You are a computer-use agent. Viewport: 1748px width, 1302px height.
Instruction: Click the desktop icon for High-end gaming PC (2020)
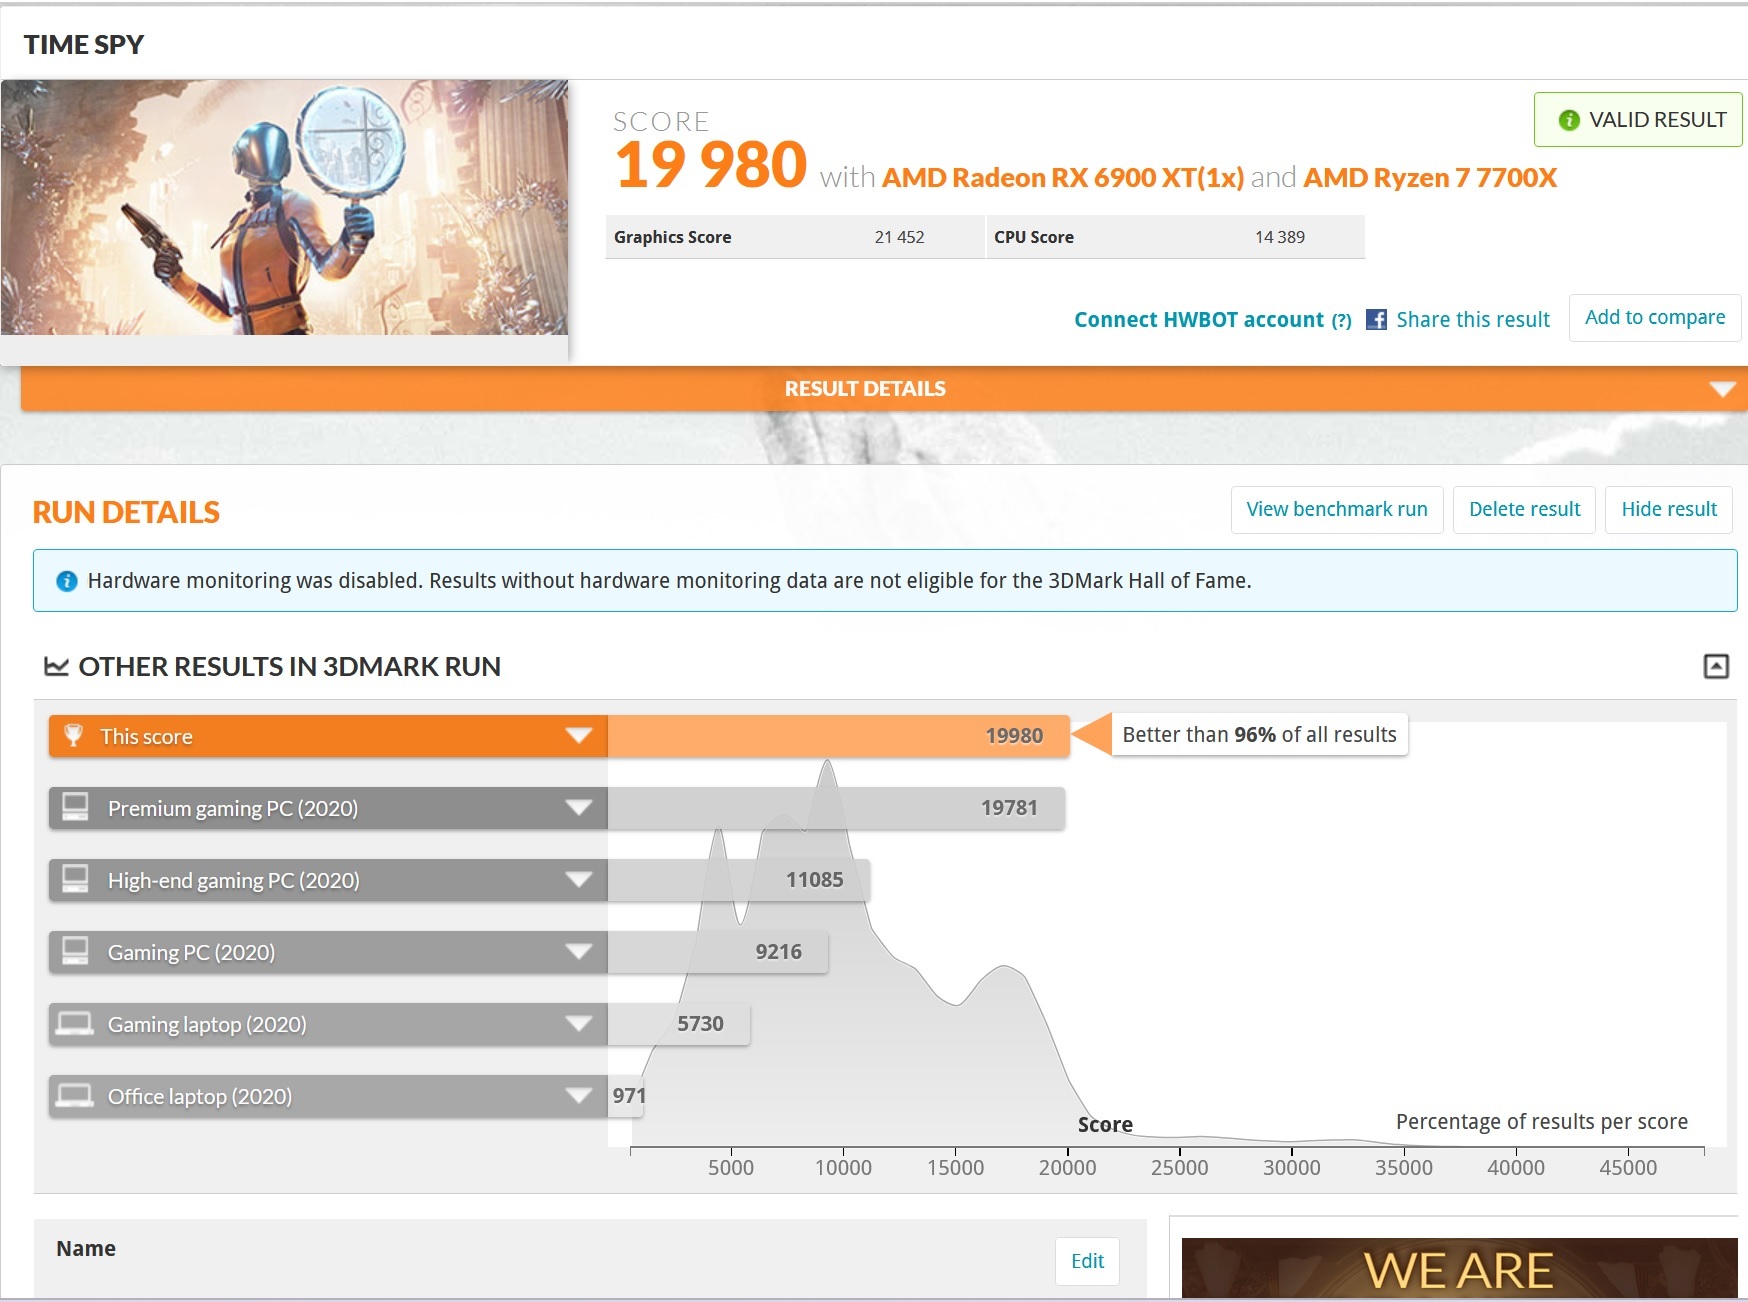coord(75,879)
